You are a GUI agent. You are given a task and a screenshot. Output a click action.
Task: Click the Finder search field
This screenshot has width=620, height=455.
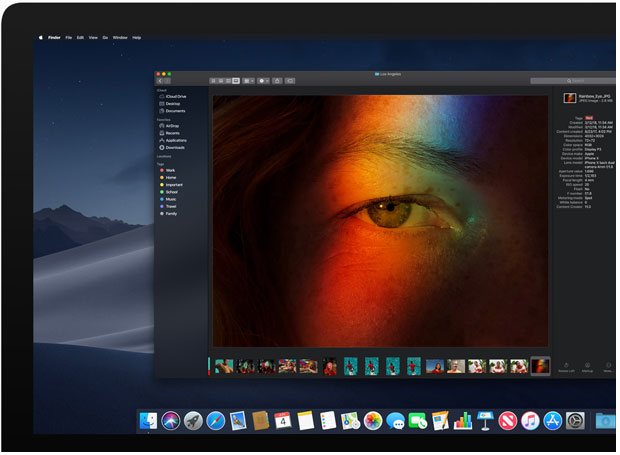click(573, 81)
